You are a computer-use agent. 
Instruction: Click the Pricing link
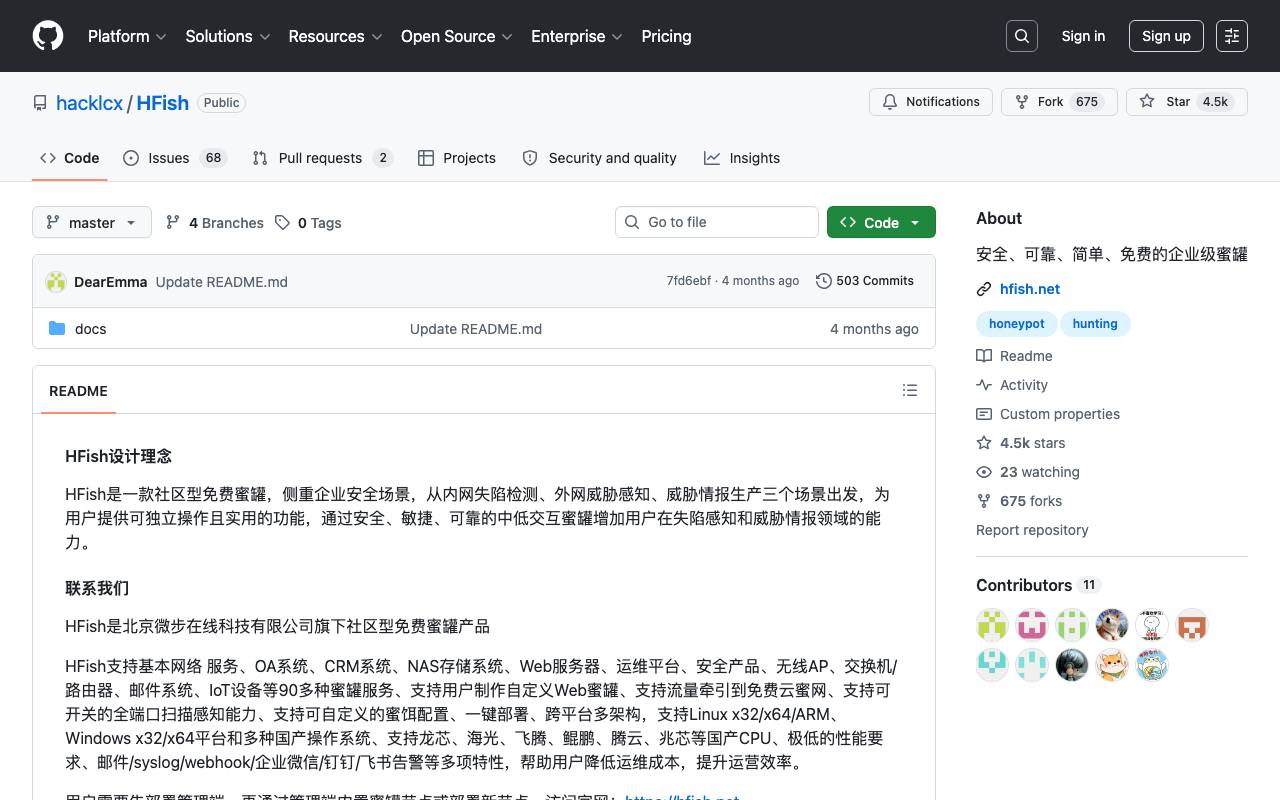[666, 36]
